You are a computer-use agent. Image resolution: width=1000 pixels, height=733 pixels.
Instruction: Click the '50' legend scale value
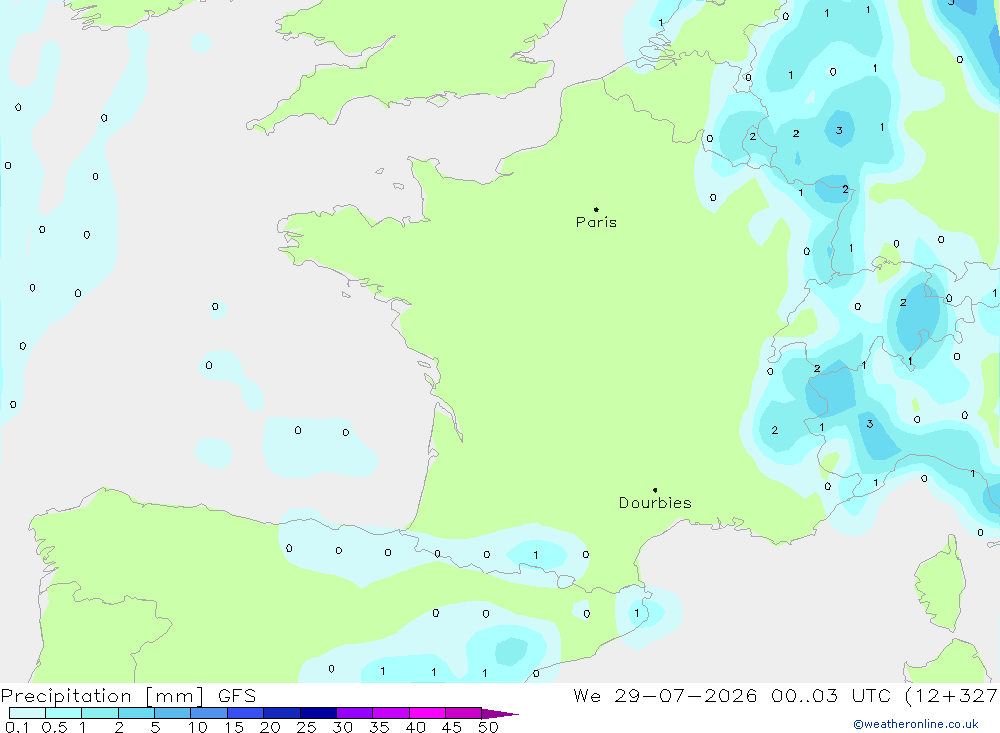click(x=488, y=727)
